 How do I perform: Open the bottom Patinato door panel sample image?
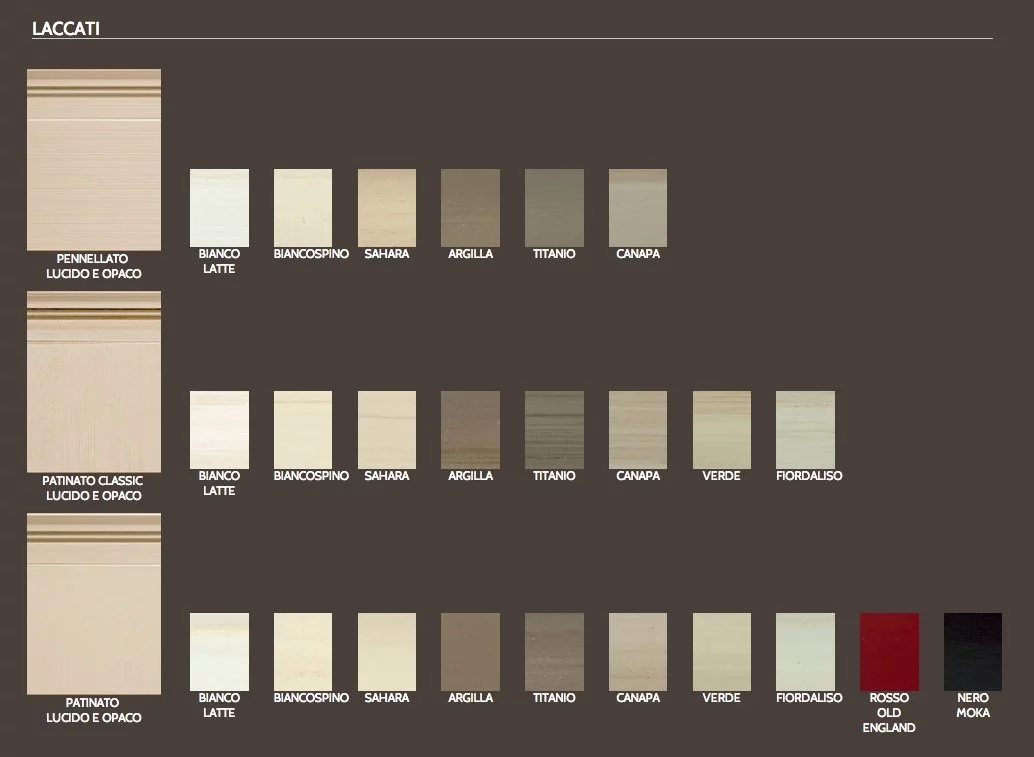pos(94,604)
